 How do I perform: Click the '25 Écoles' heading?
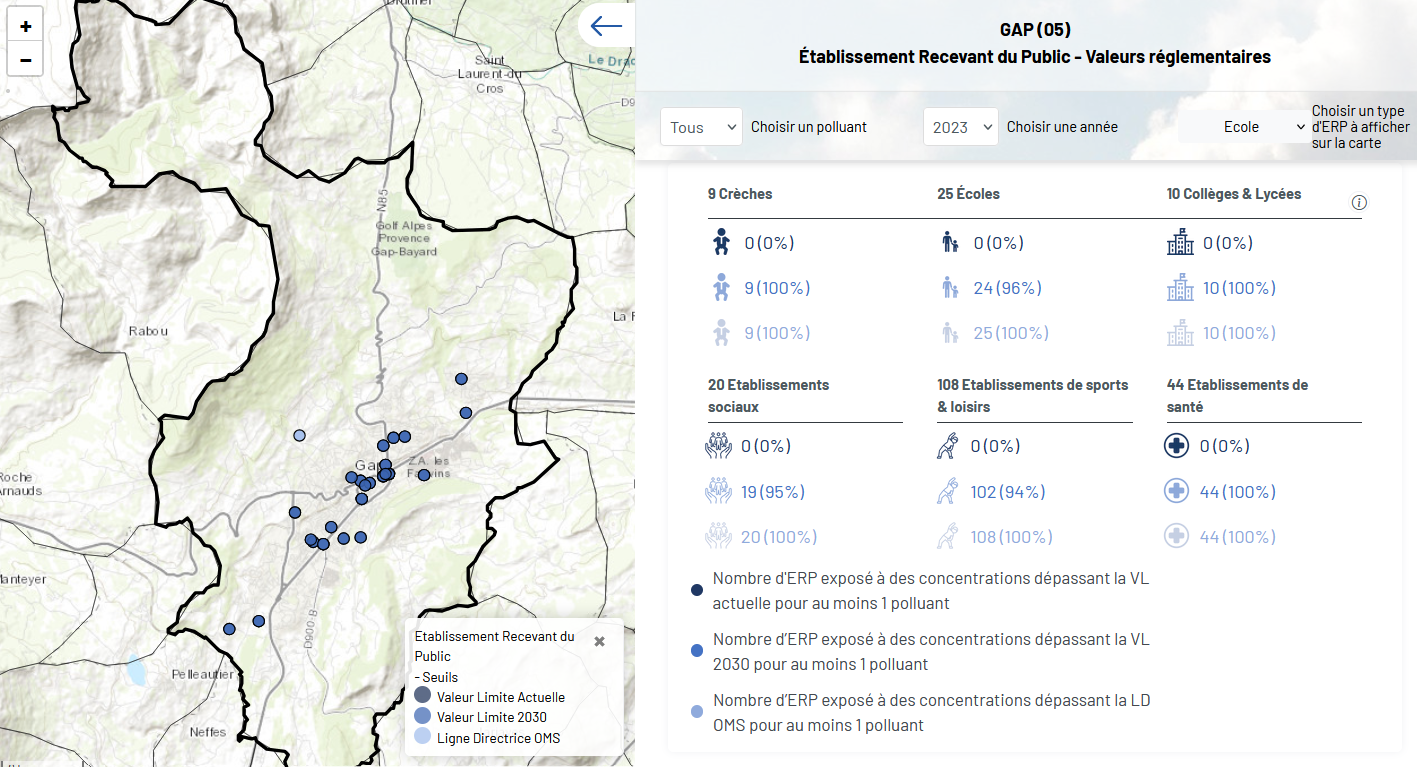968,194
